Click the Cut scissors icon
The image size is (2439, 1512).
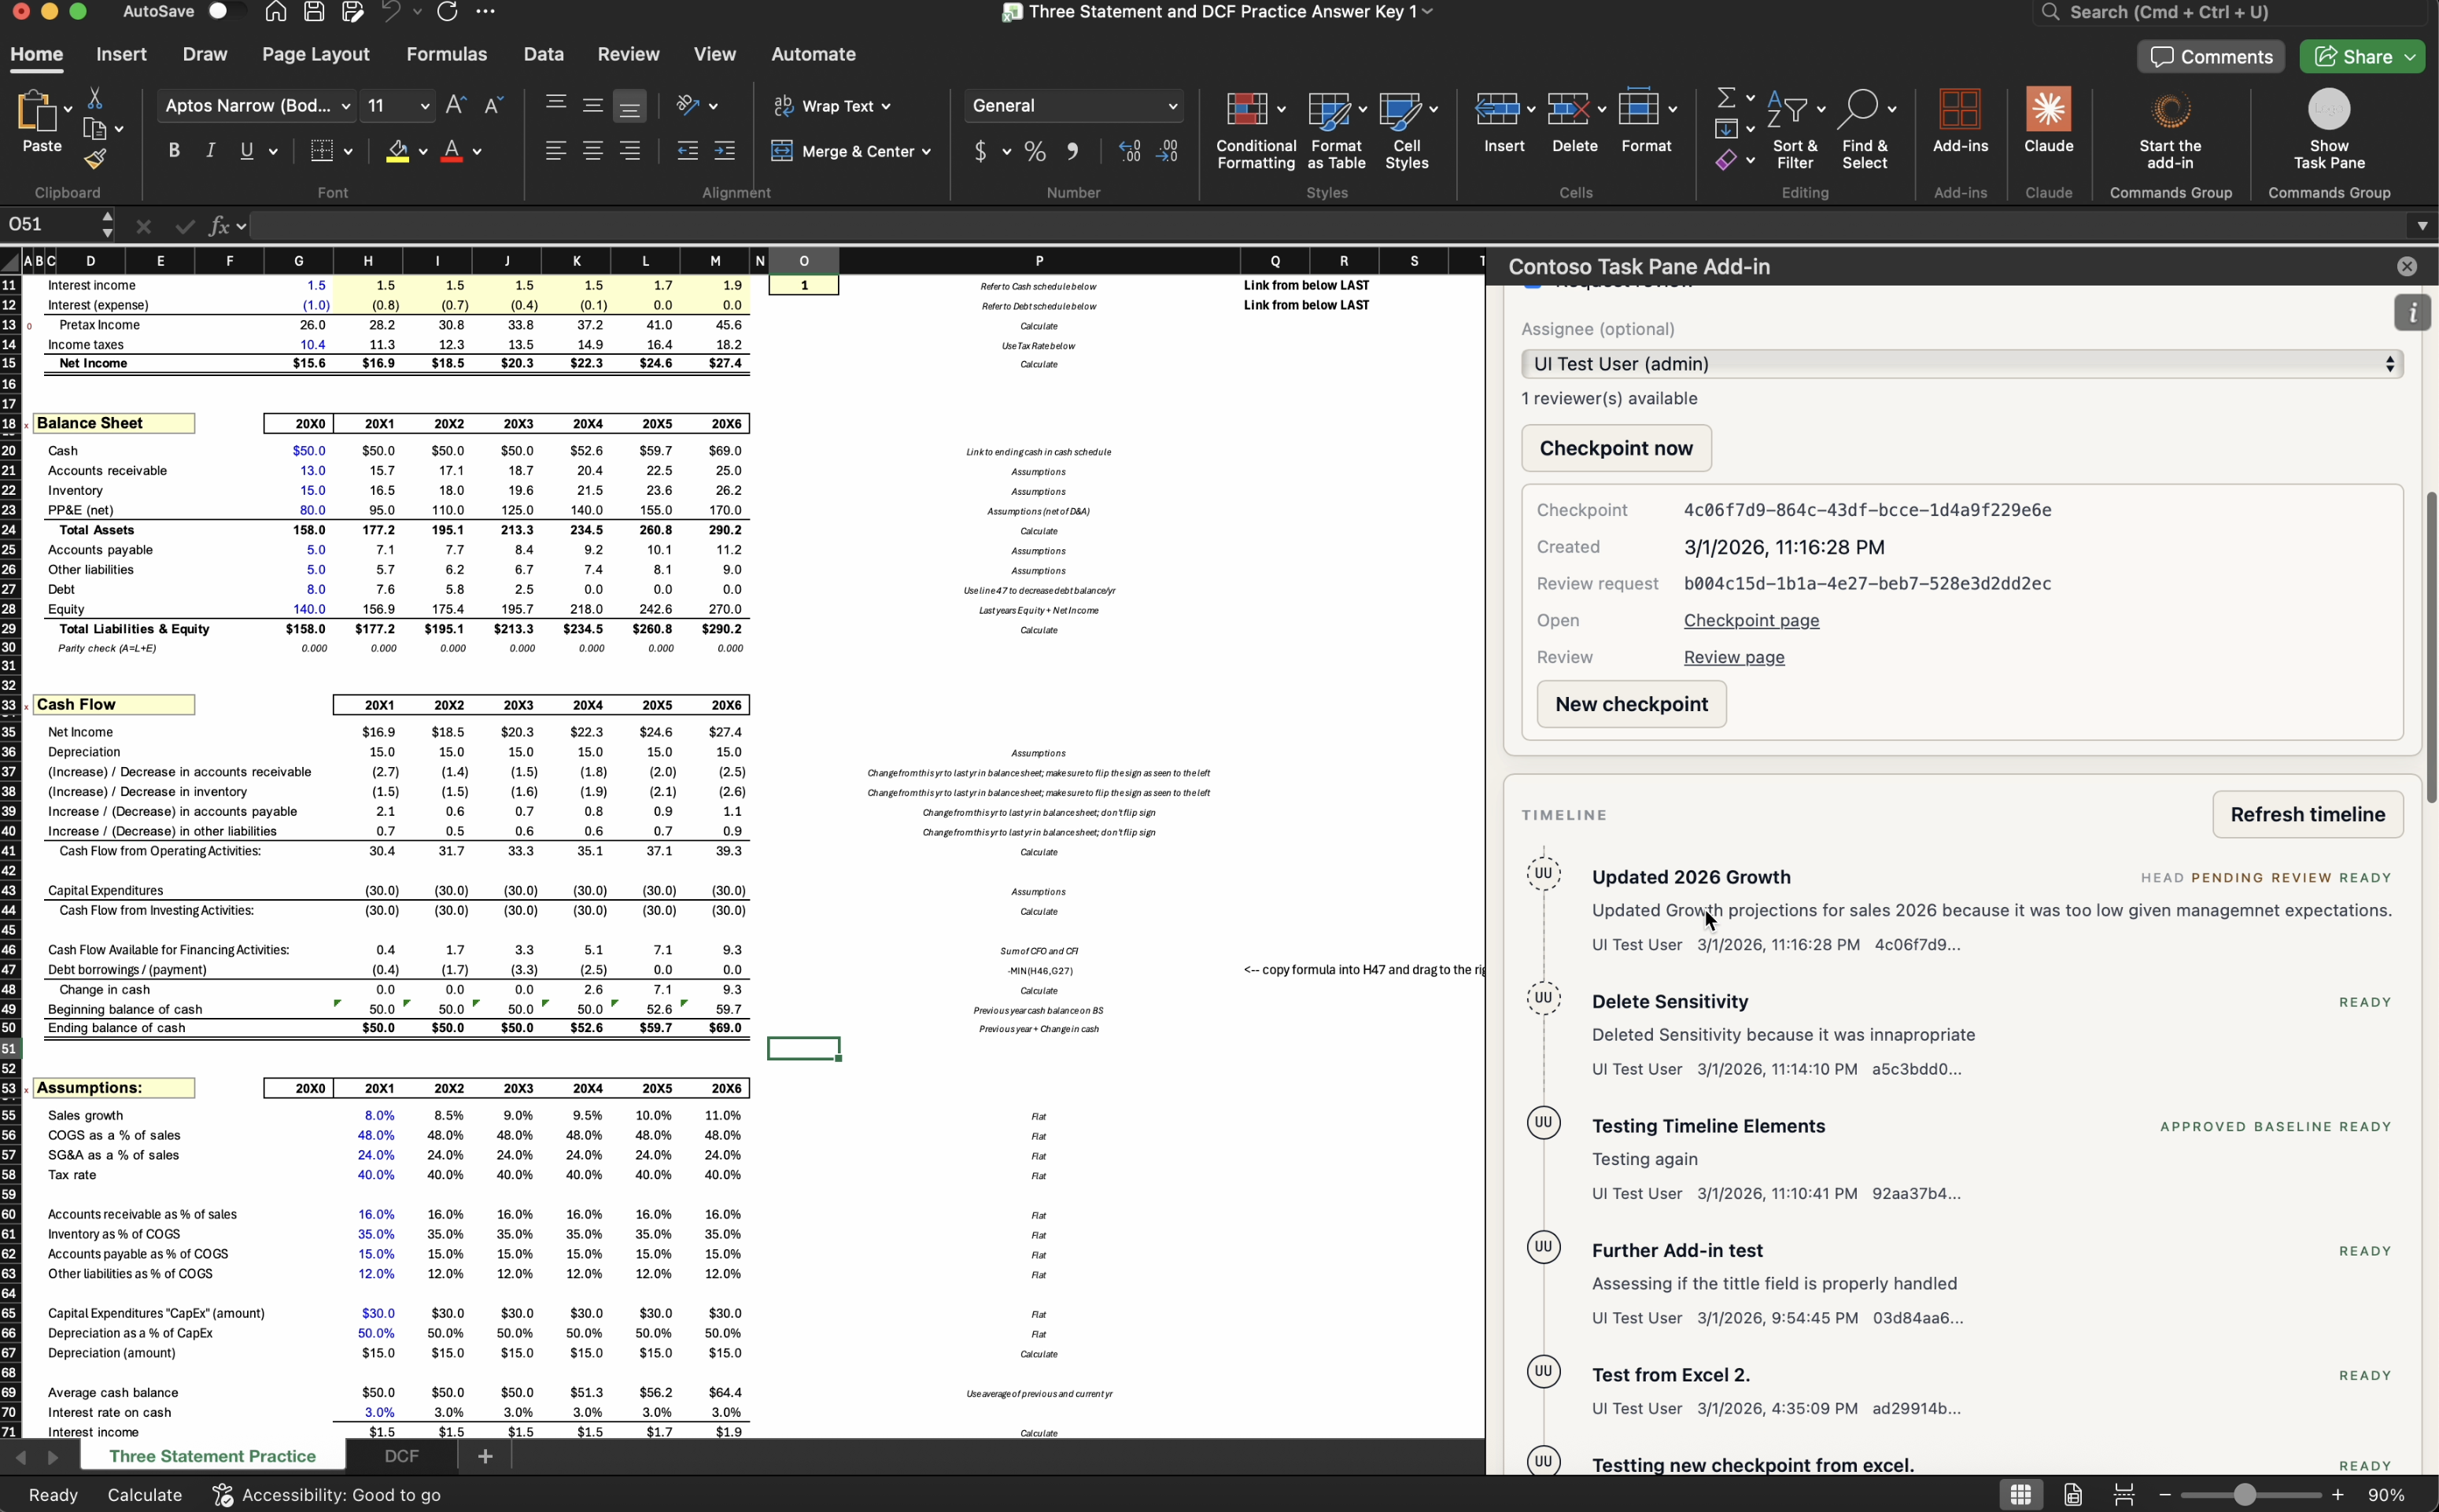95,98
